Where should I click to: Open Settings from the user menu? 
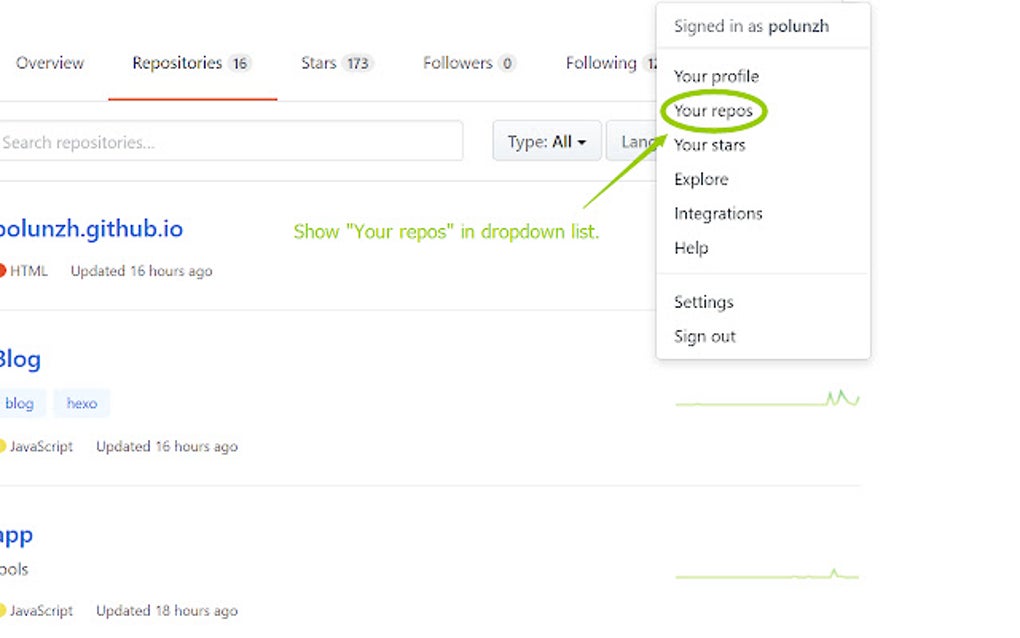703,302
